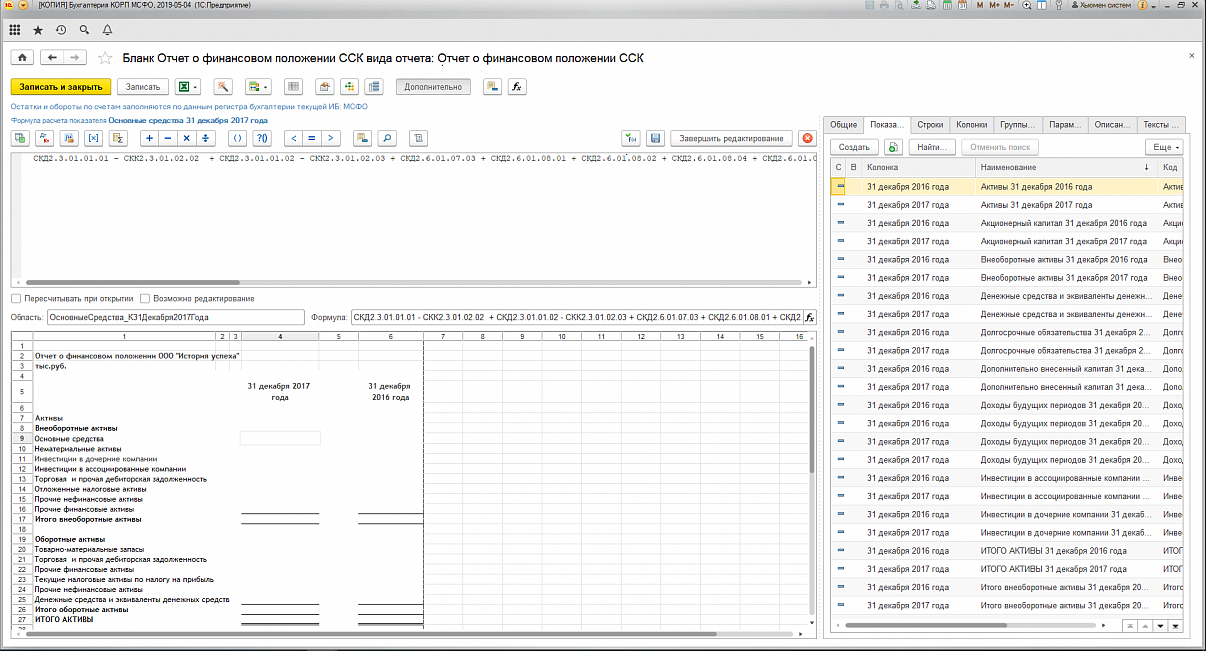Screen dimensions: 1206x651
Task: Insert the conditional ?() function
Action: 262,138
